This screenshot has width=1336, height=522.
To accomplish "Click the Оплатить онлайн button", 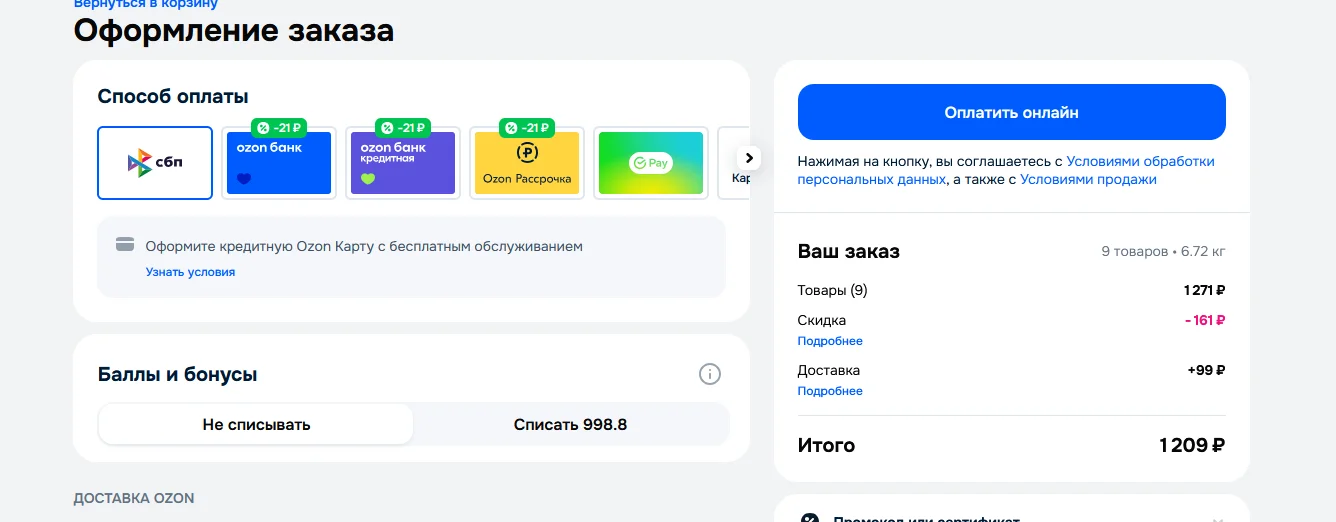I will pos(1011,112).
